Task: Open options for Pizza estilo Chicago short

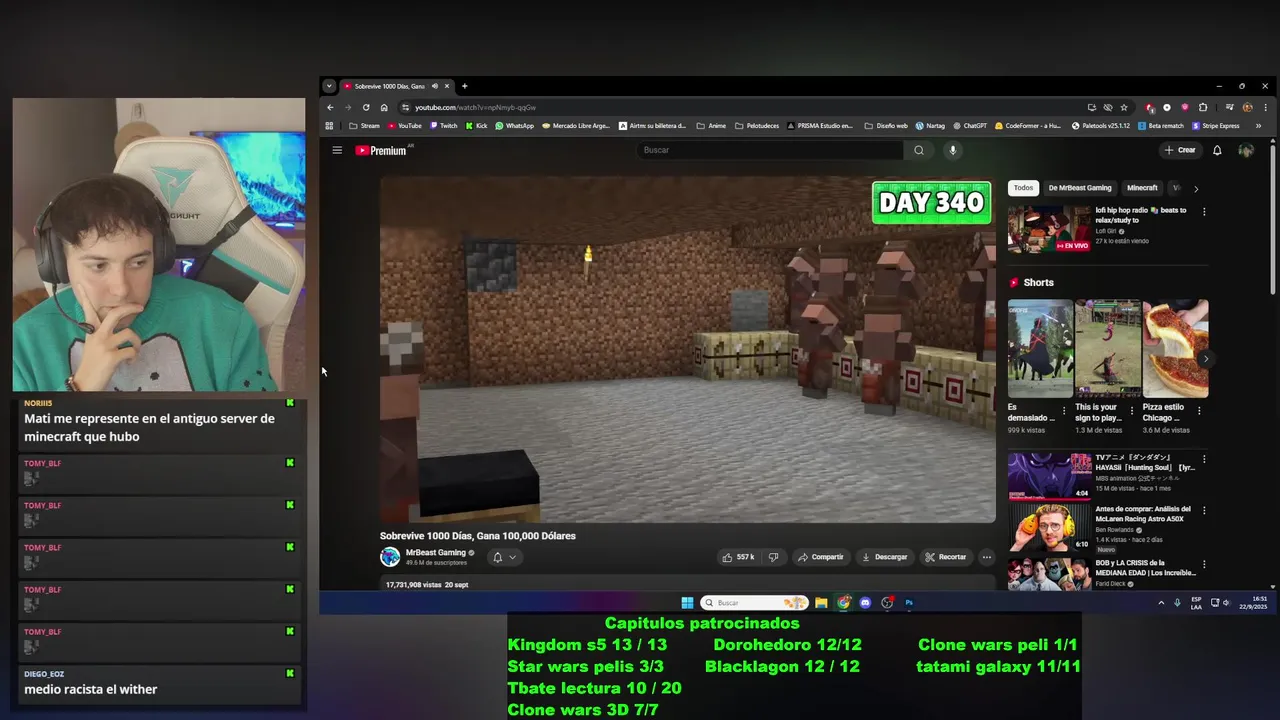Action: pos(1199,410)
